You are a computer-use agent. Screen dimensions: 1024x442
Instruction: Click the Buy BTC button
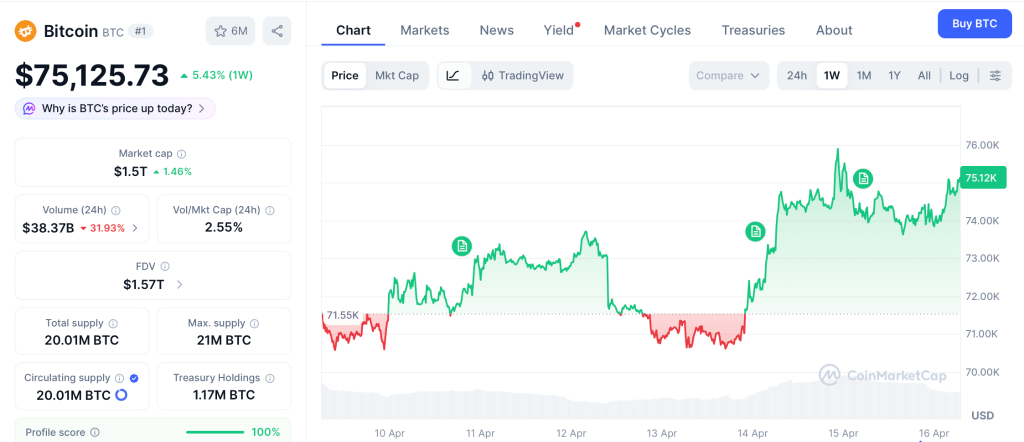pyautogui.click(x=974, y=23)
